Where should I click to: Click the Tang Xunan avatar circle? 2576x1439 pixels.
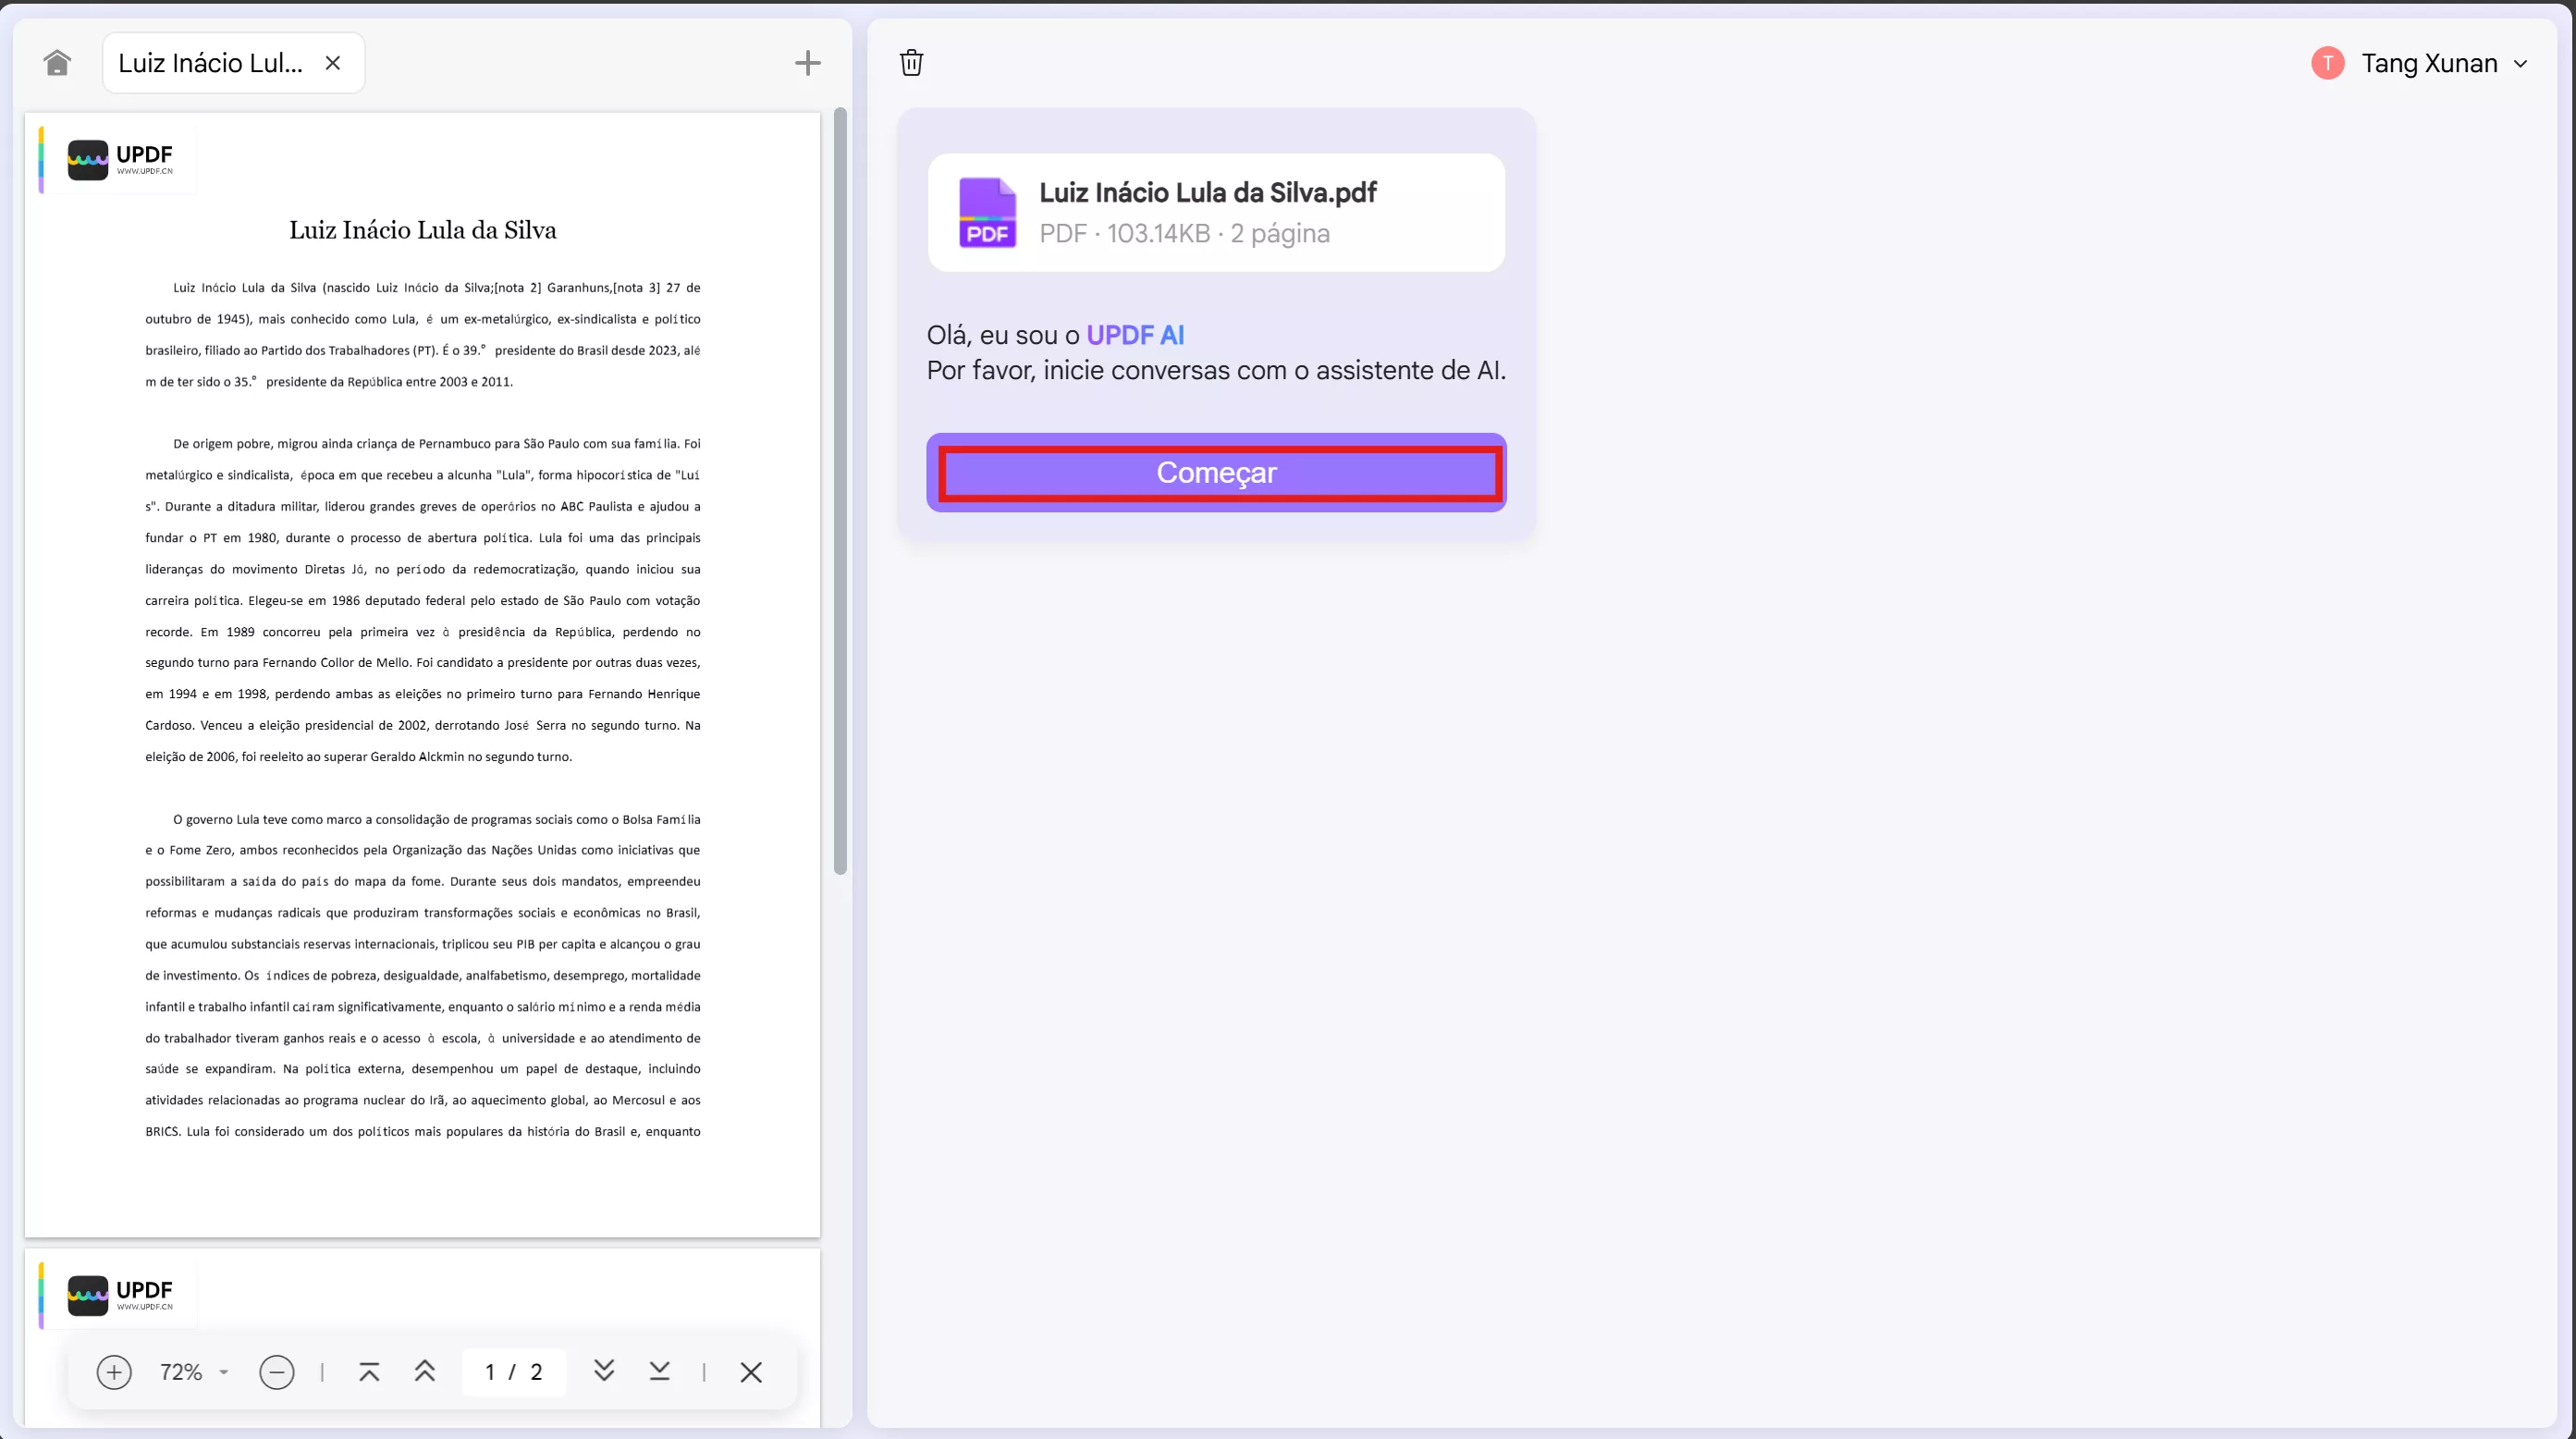(2328, 63)
